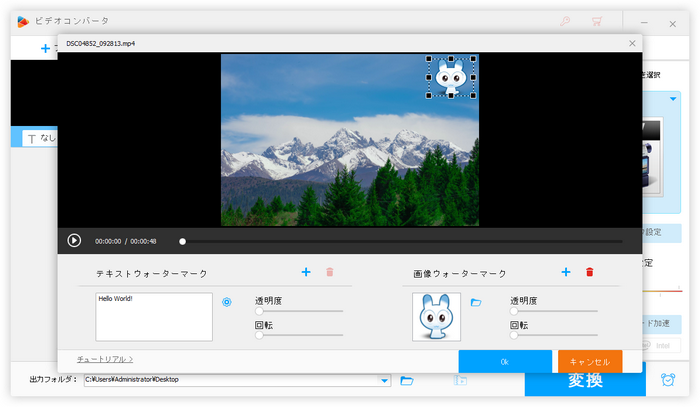Select the rabbit watermark thumbnail
This screenshot has height=407, width=700.
click(x=437, y=317)
